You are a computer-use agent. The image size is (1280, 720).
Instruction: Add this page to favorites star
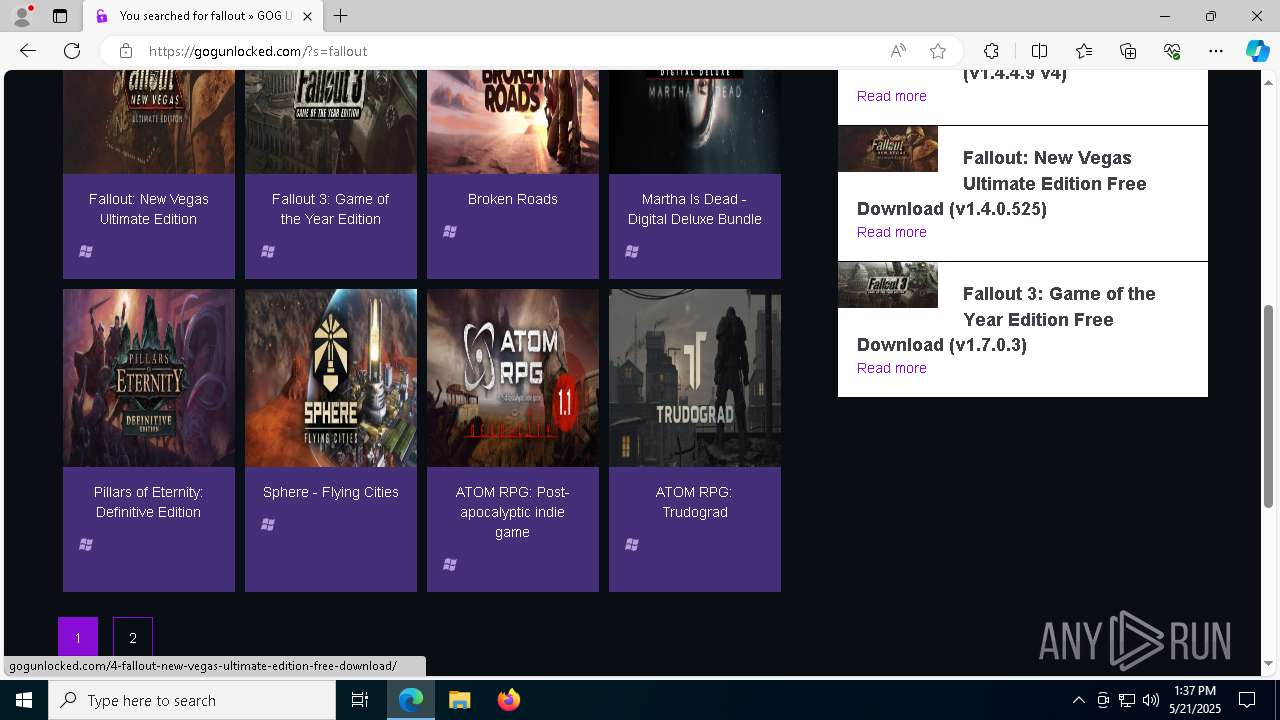(937, 51)
